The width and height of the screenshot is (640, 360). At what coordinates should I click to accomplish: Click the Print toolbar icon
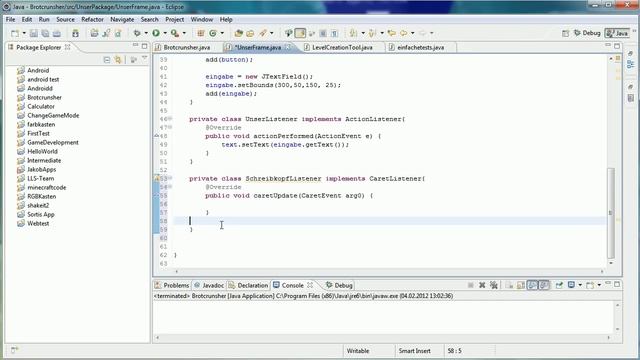click(57, 33)
